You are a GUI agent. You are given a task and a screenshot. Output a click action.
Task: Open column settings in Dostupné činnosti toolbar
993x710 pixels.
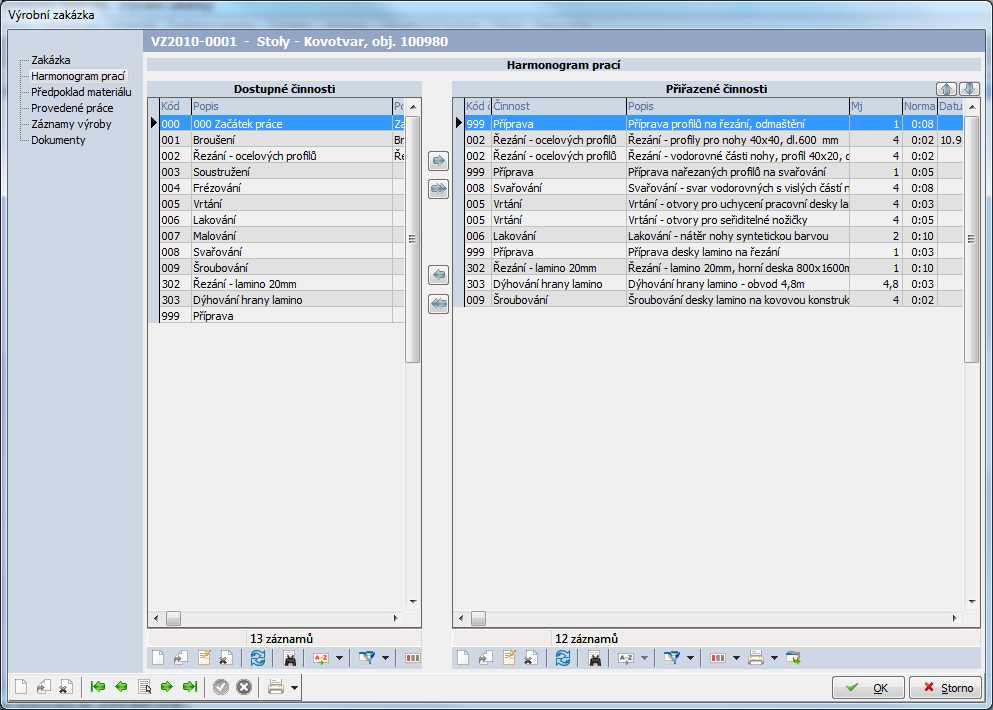[x=412, y=658]
